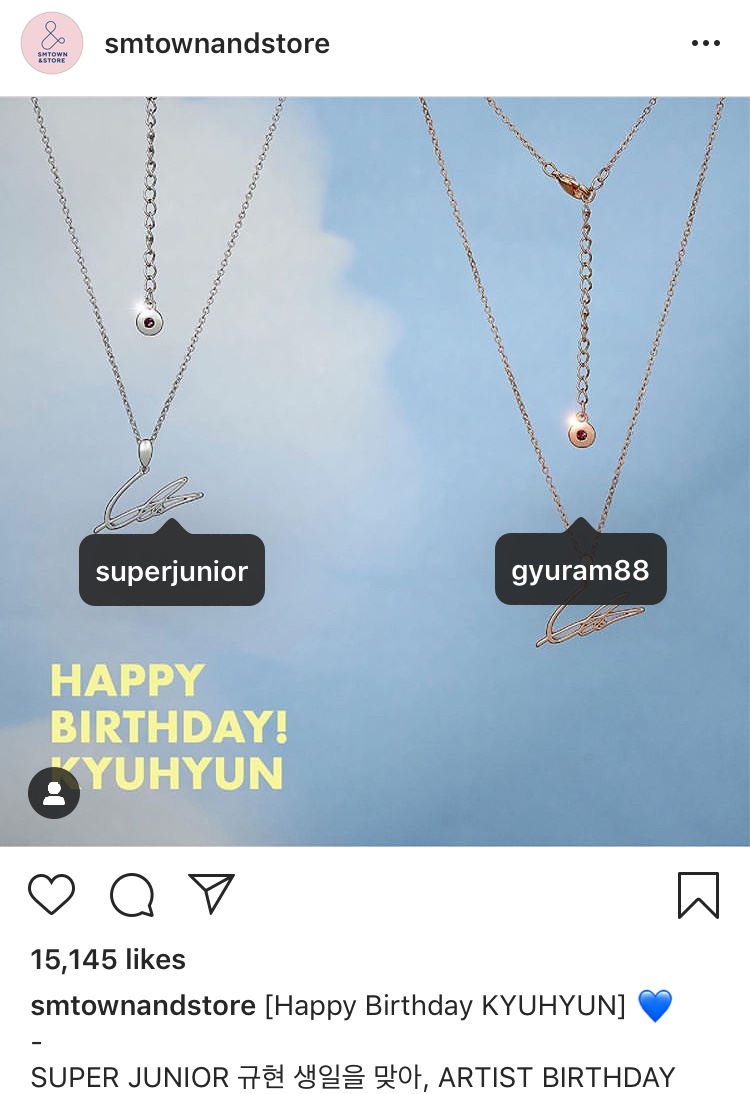Screen dimensions: 750x1094
Task: Open the three-dot more options menu
Action: point(705,43)
